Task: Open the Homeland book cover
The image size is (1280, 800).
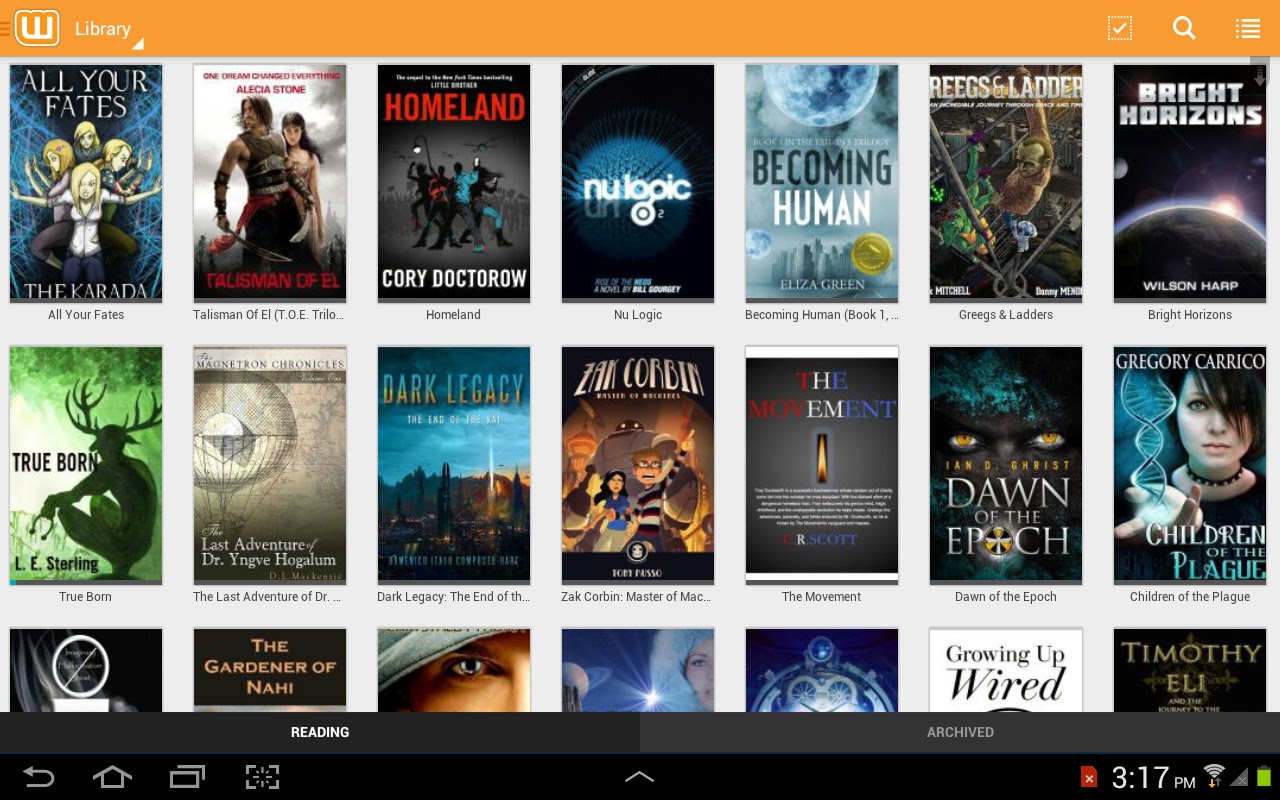Action: 454,183
